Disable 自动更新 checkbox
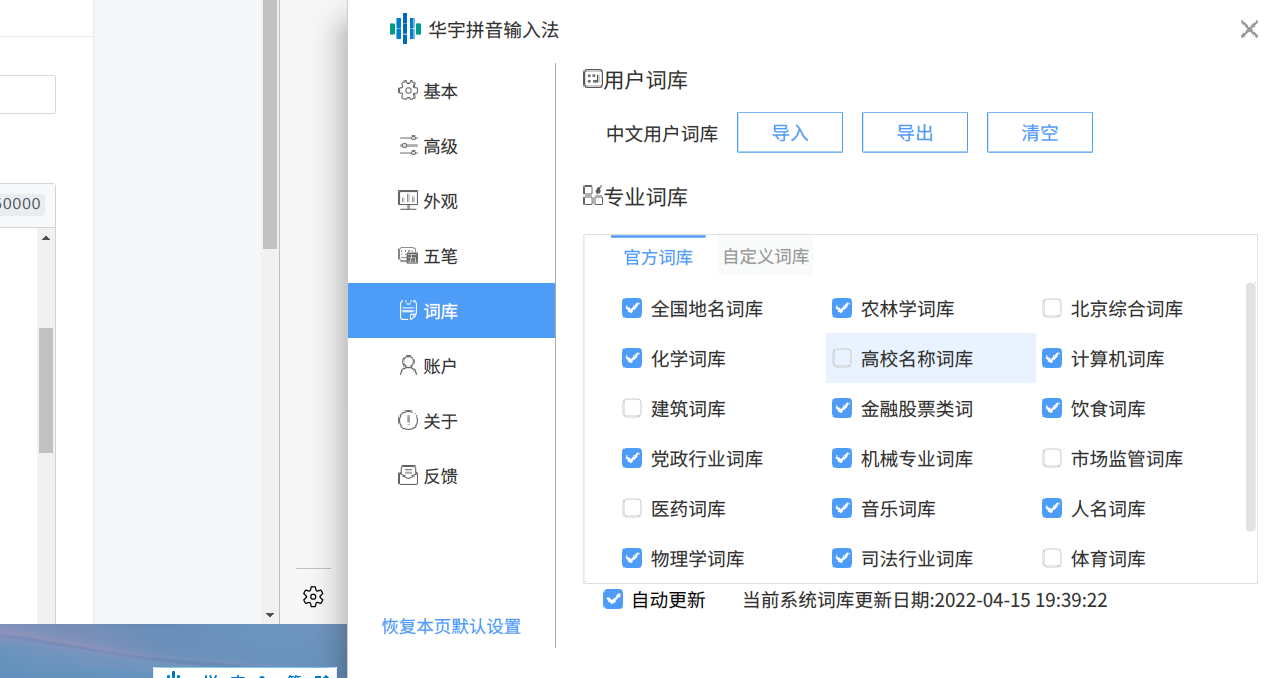Viewport: 1275px width, 678px height. 613,599
